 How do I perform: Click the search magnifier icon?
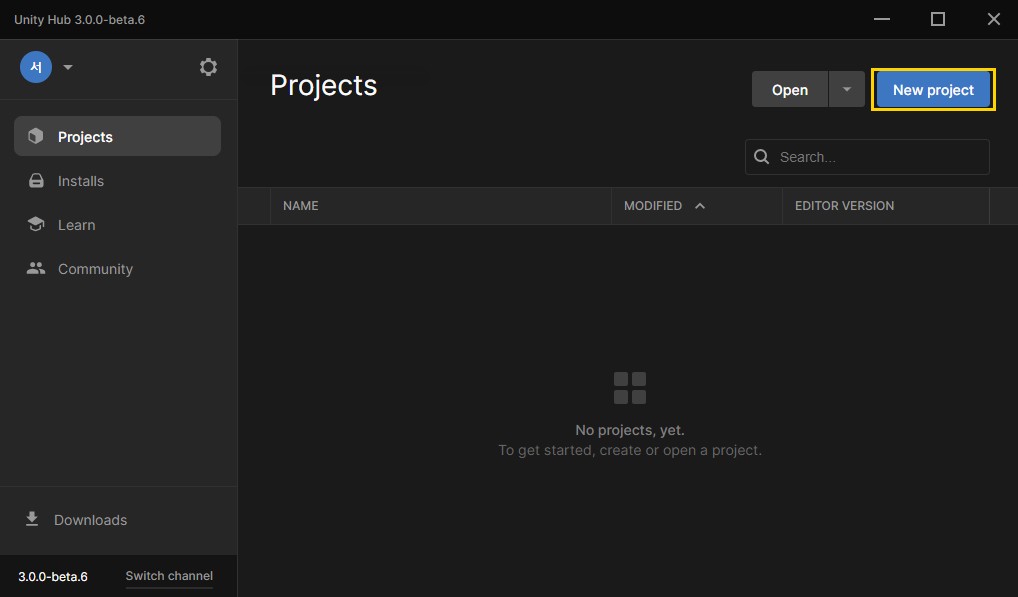tap(762, 156)
